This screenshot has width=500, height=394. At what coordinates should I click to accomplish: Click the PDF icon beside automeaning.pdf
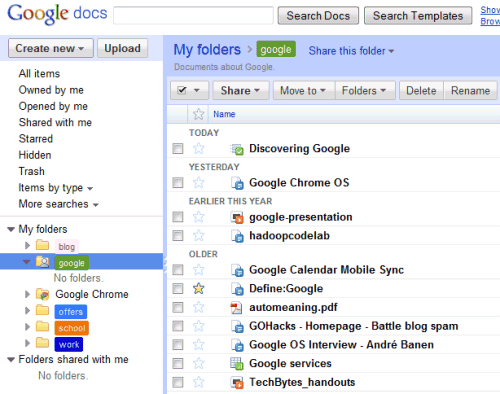[236, 308]
